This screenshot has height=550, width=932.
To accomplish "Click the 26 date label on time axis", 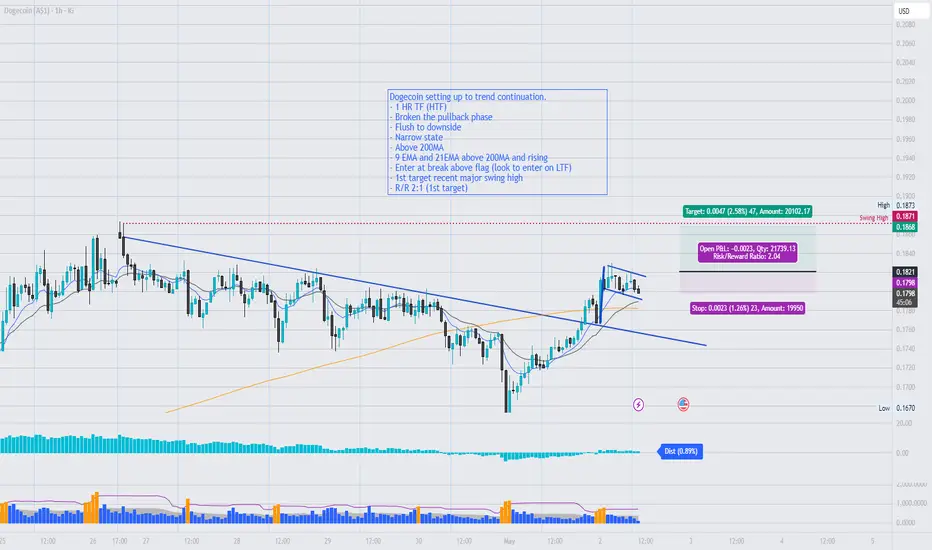I will point(93,541).
